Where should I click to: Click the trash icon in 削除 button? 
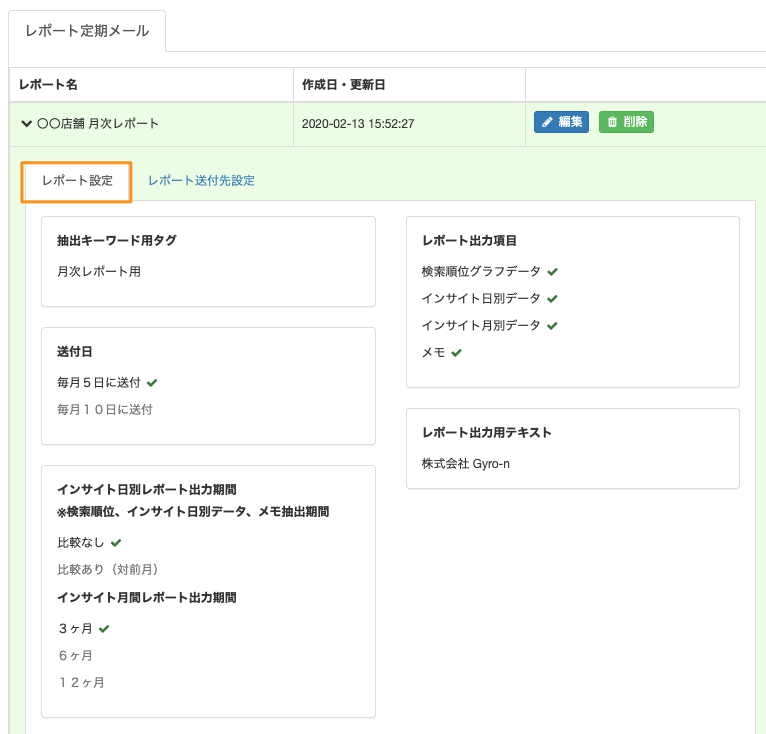click(x=612, y=122)
